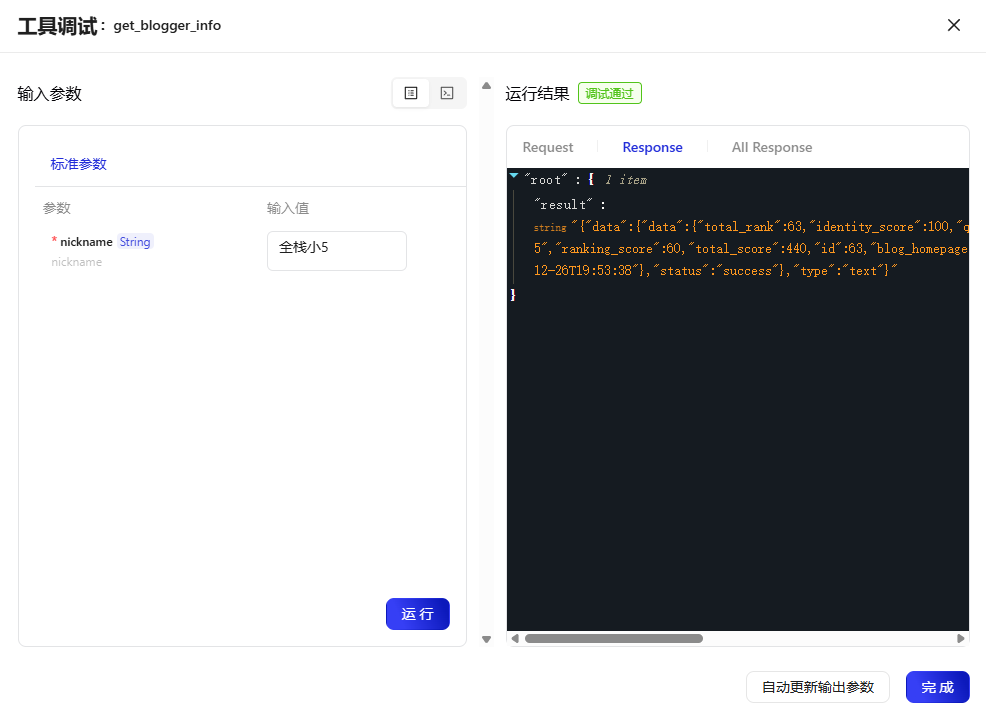This screenshot has height=711, width=986.
Task: Click the orange "string" type label
Action: [x=550, y=228]
